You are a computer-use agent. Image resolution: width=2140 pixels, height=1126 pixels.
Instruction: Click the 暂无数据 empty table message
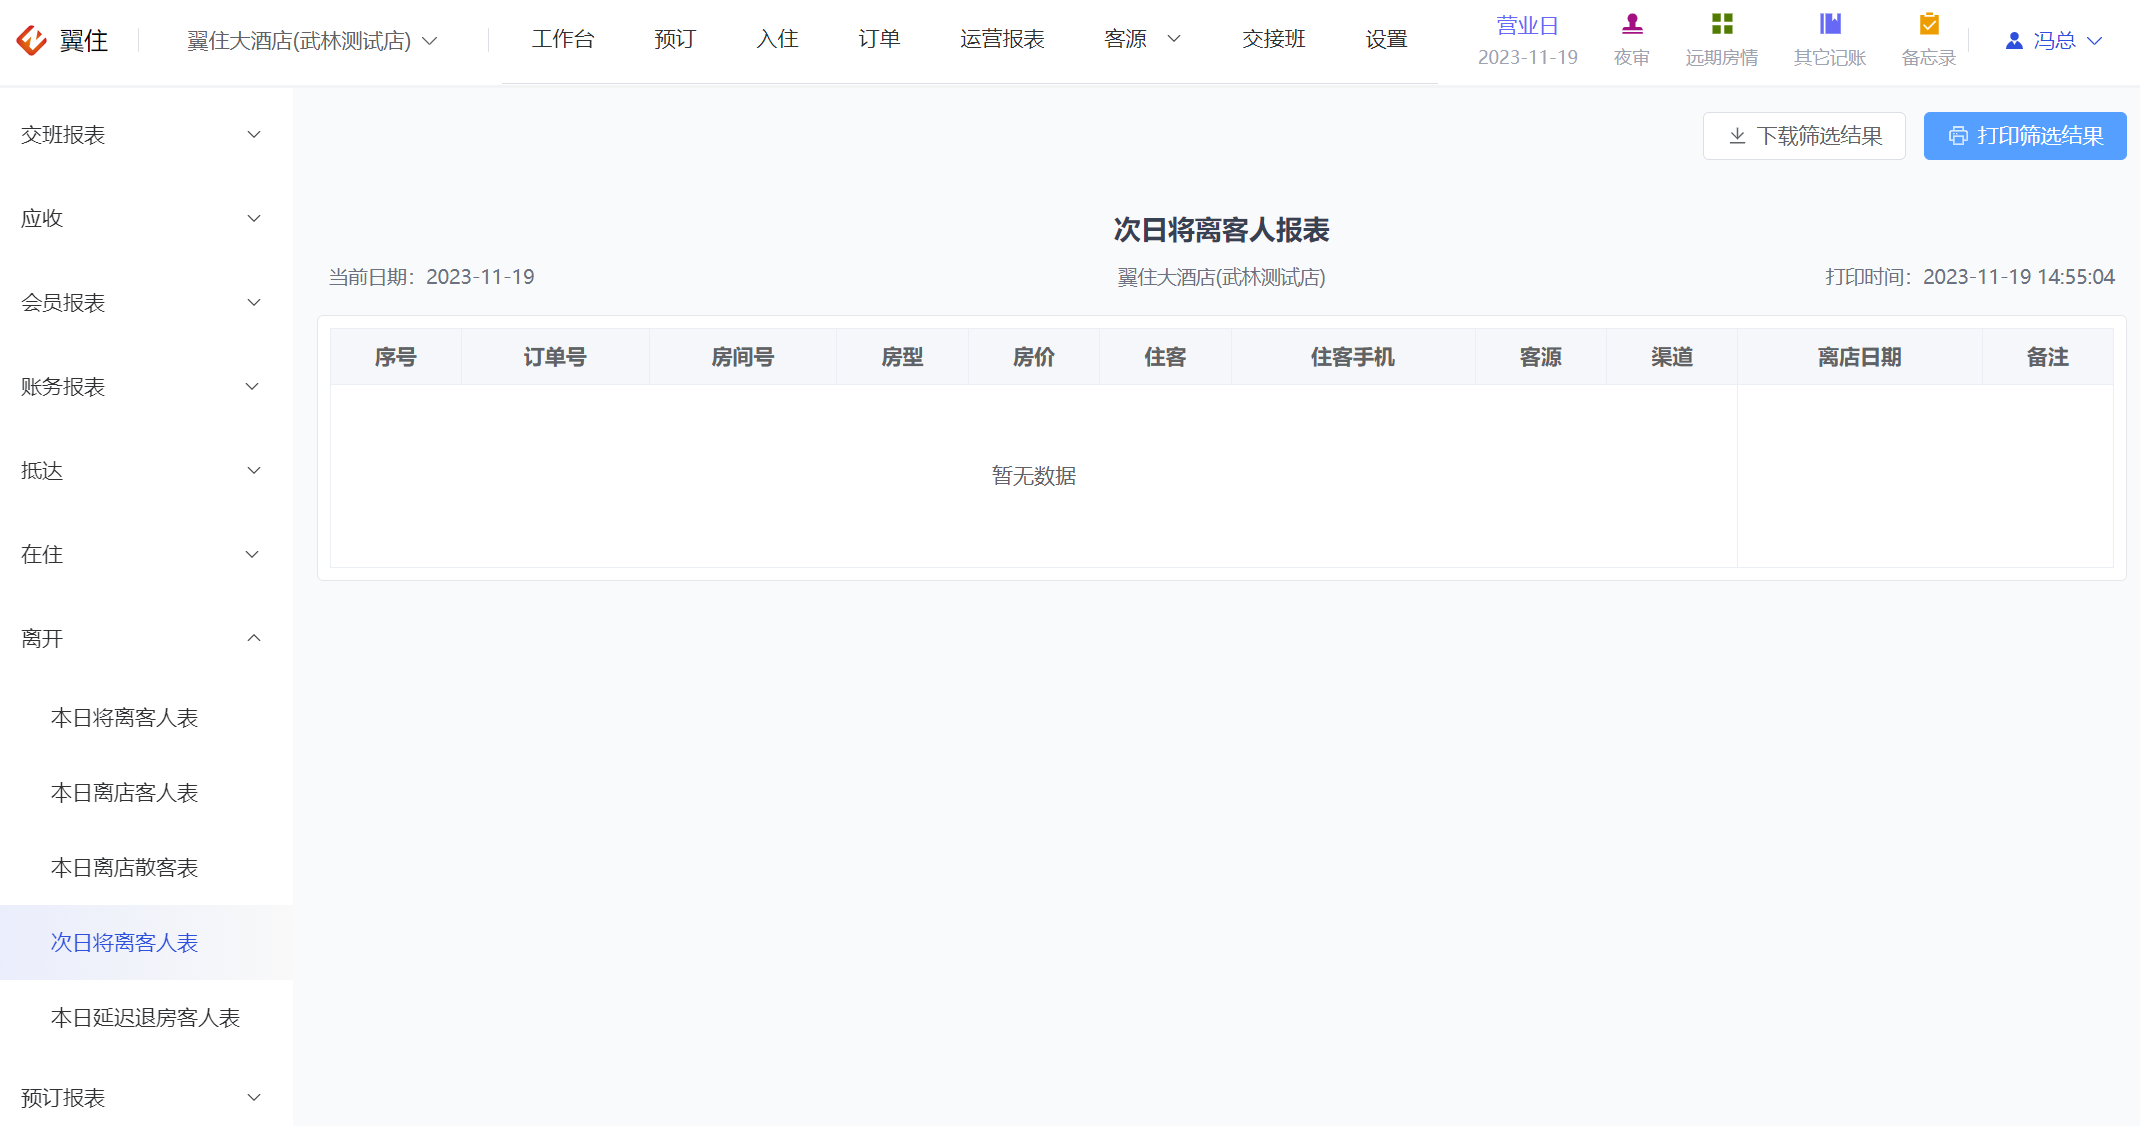coord(1034,476)
